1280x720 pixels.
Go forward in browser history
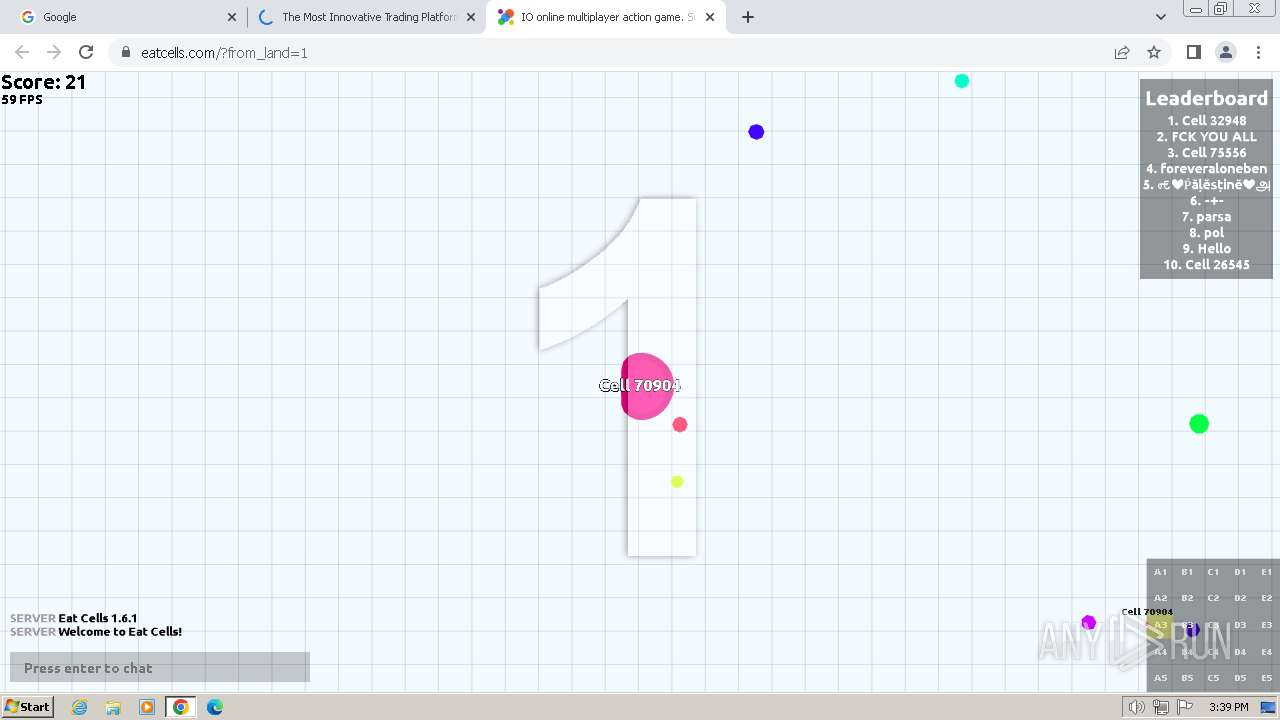tap(54, 52)
